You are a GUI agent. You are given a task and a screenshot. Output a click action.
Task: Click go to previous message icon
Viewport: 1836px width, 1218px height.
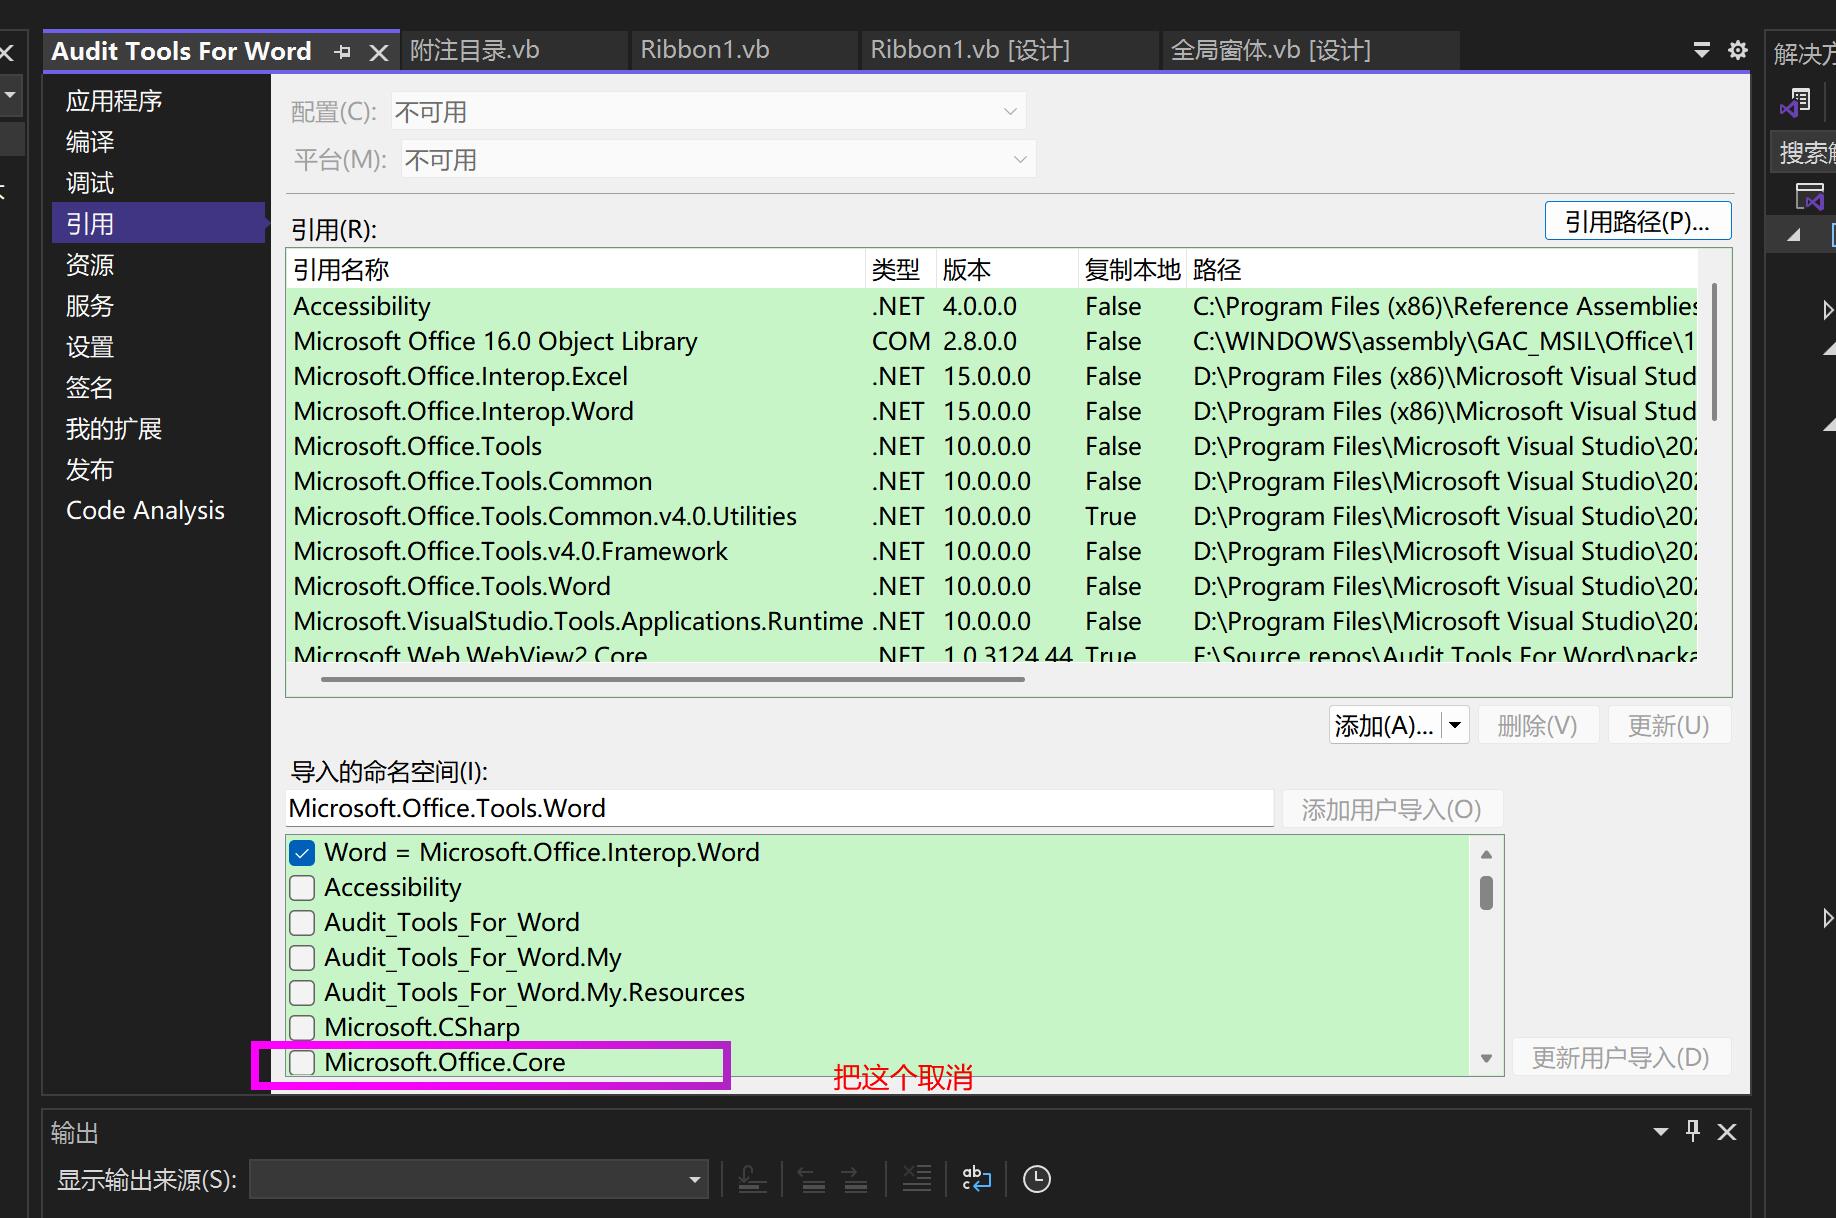click(812, 1180)
